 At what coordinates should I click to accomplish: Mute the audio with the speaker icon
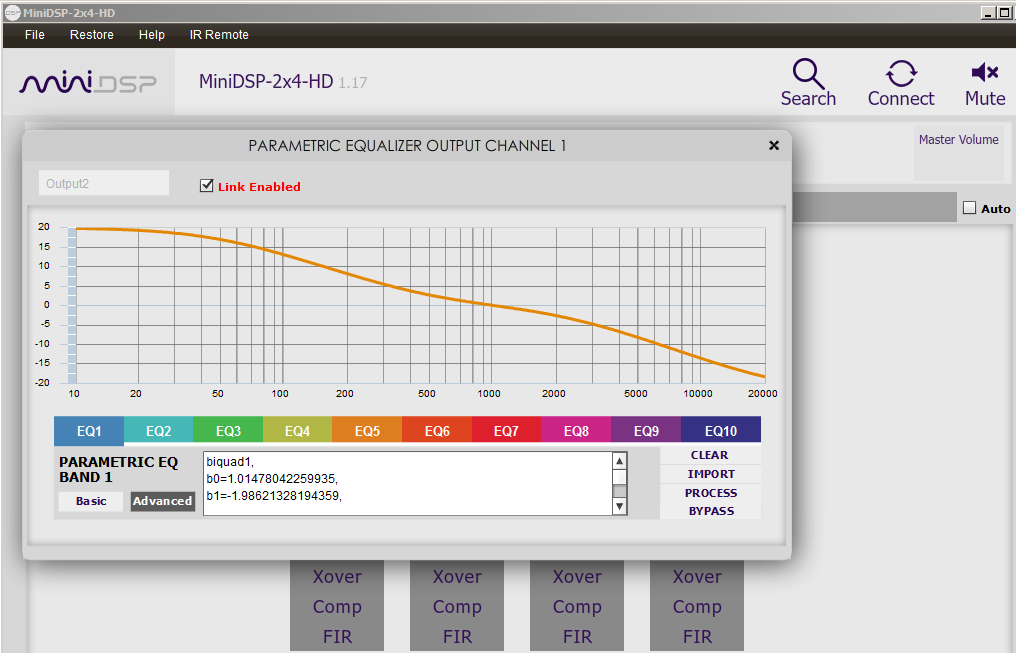tap(985, 72)
